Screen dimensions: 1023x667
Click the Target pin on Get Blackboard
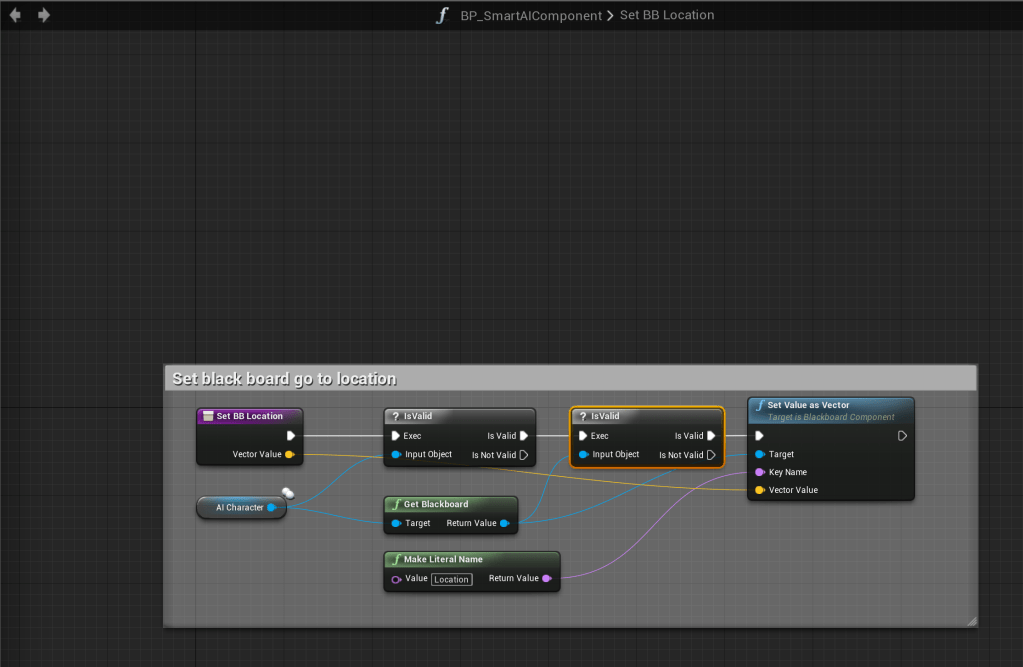pos(396,523)
